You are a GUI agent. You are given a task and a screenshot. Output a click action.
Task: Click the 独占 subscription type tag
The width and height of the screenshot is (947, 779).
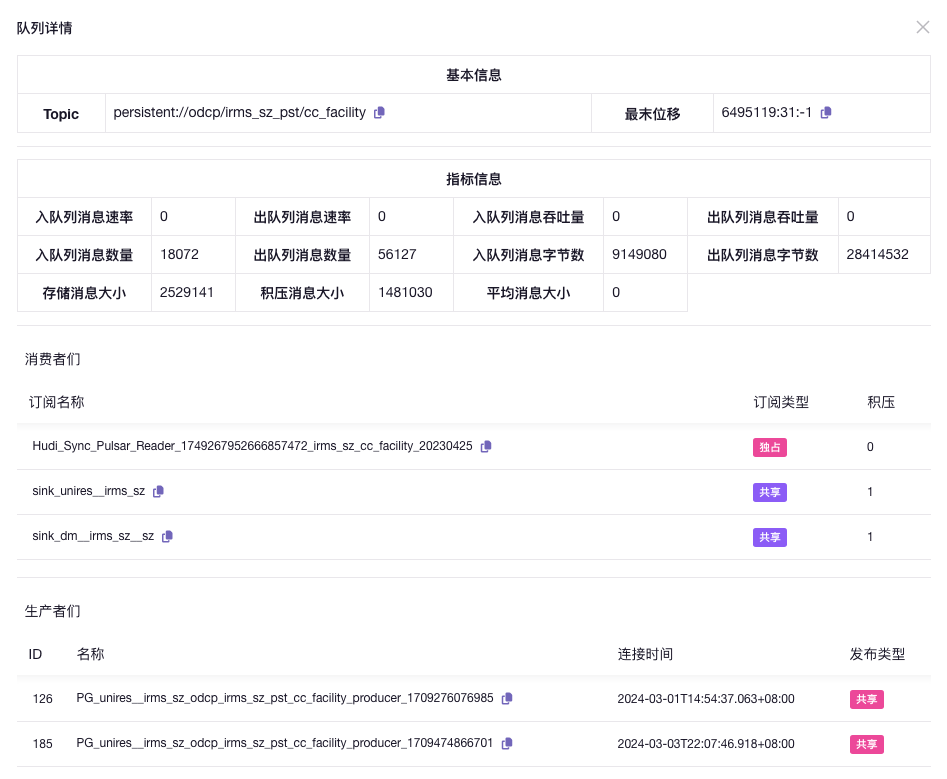(769, 447)
